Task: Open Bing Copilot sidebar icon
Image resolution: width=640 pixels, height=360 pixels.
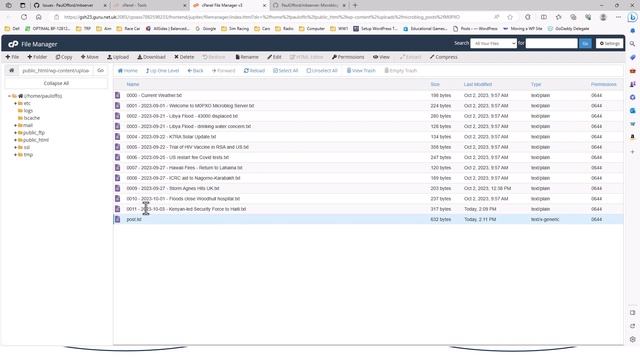Action: pos(632,17)
